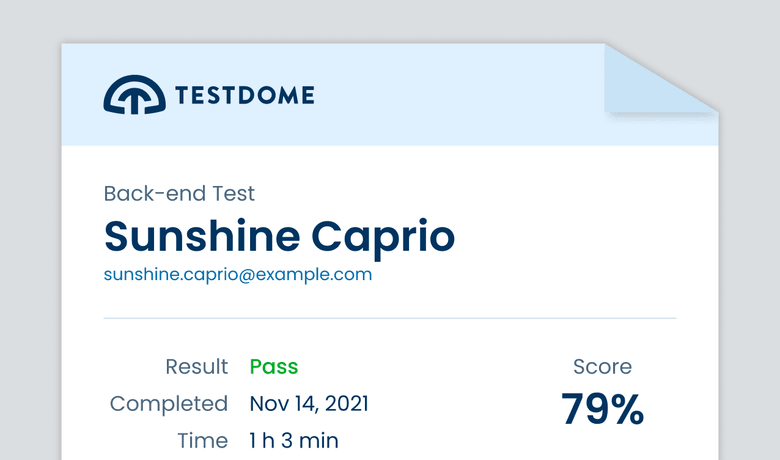Image resolution: width=780 pixels, height=460 pixels.
Task: Click the Completed label
Action: [x=169, y=404]
